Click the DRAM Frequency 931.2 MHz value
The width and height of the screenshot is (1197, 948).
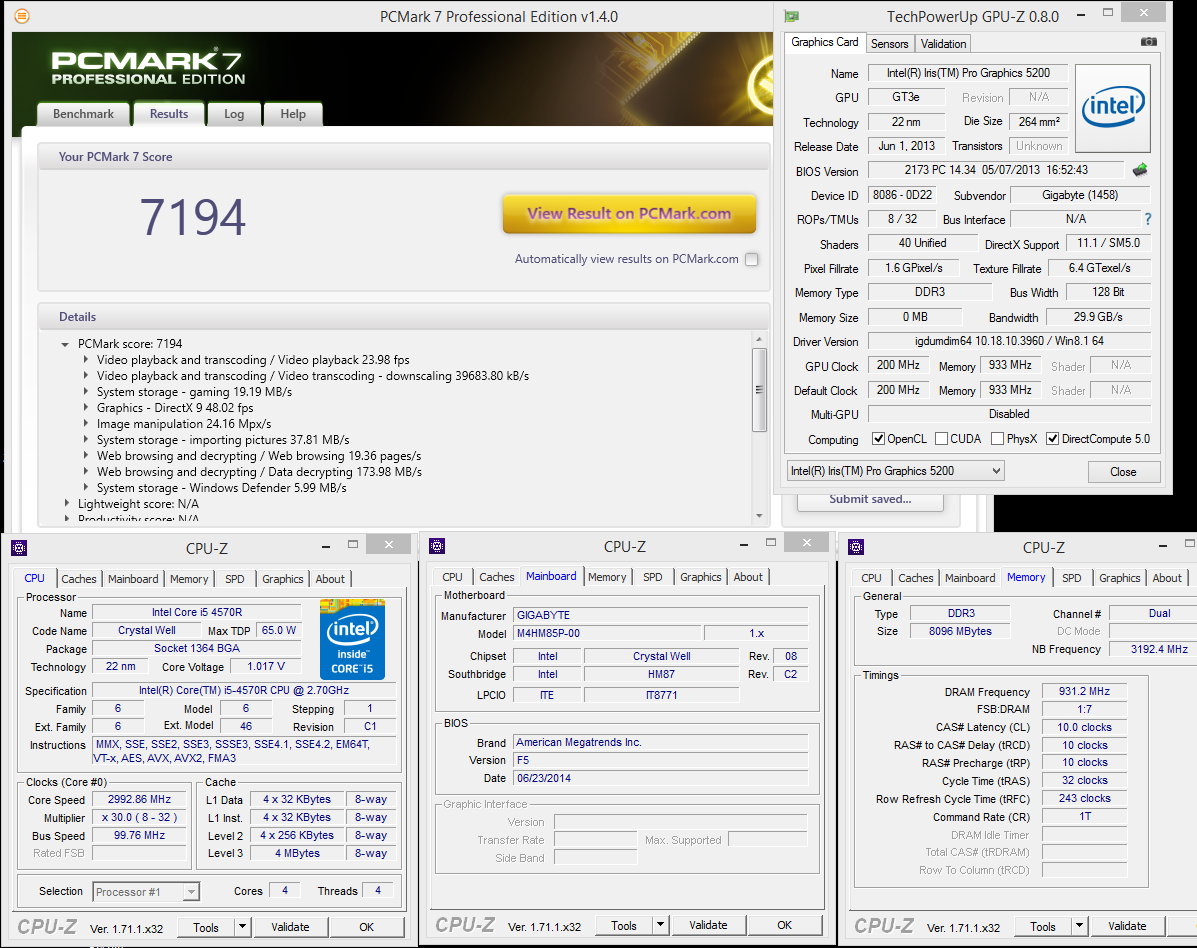tap(1084, 691)
